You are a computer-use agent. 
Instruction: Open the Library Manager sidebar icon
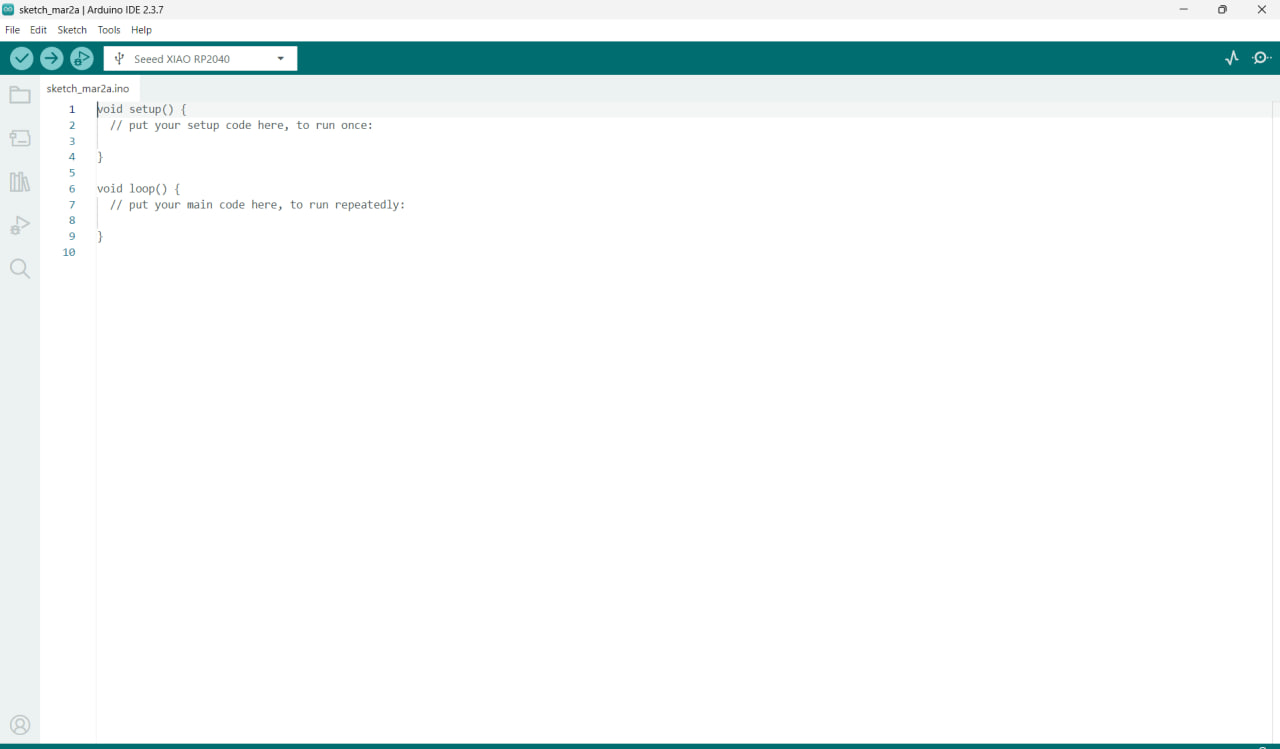tap(20, 182)
